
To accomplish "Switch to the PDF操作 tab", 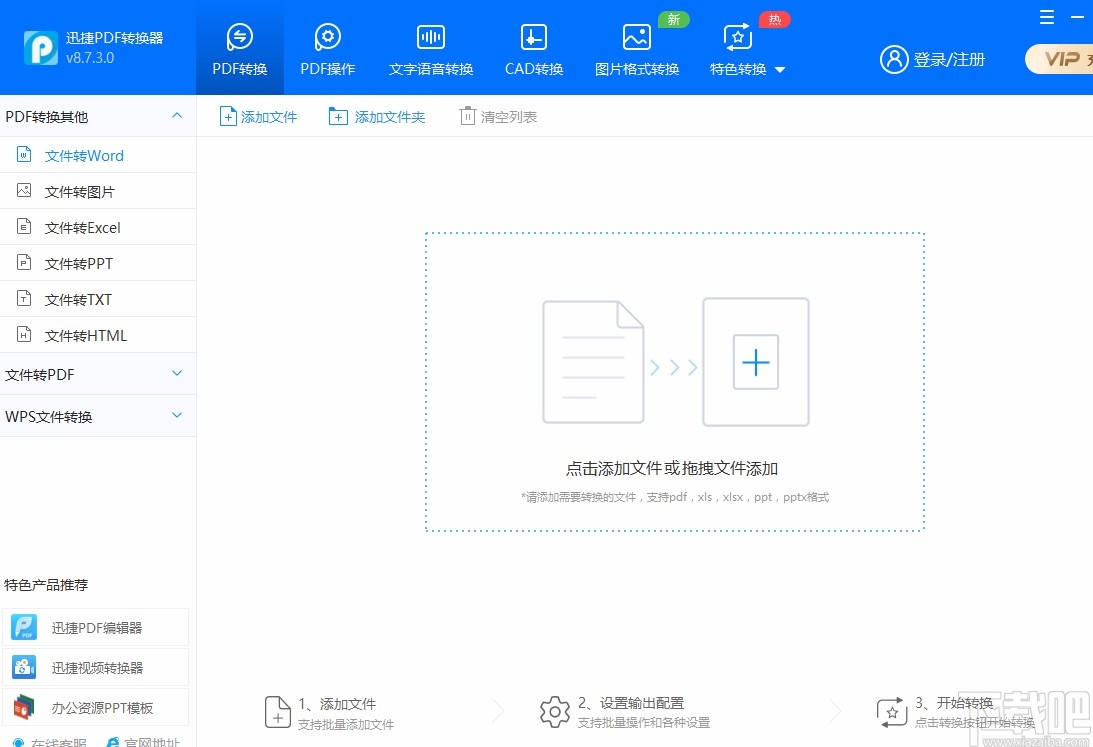I will point(327,47).
